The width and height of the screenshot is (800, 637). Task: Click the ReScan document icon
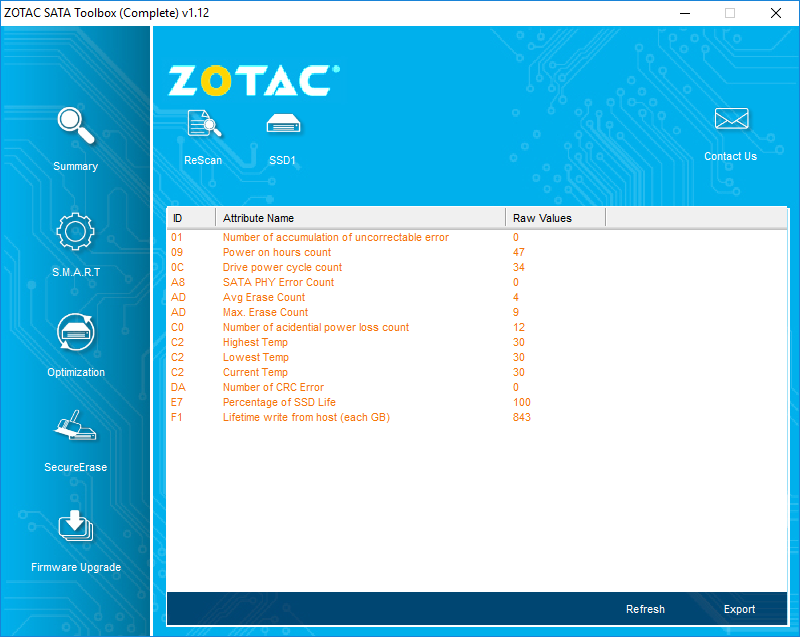click(204, 123)
